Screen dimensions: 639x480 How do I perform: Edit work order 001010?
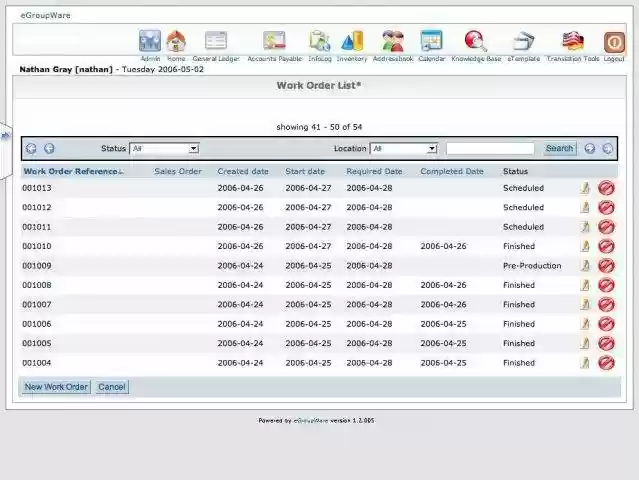click(x=585, y=246)
